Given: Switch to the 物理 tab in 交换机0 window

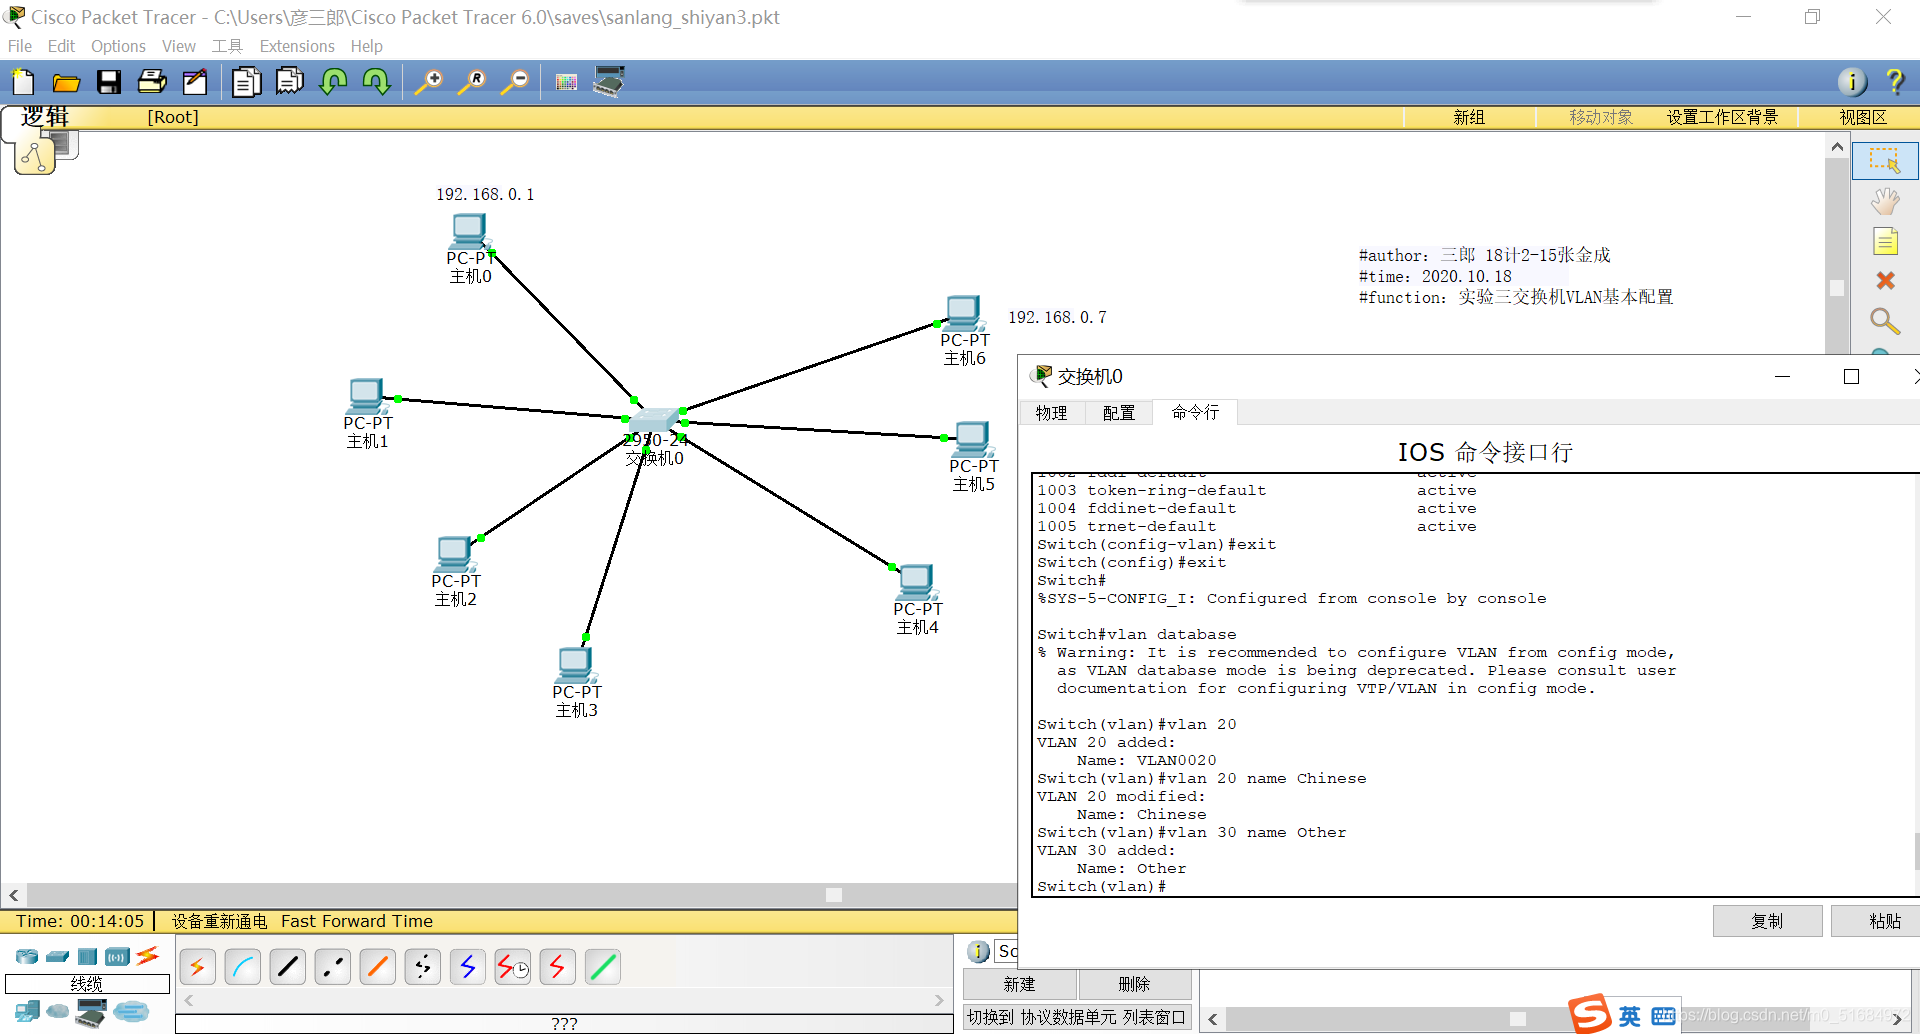Looking at the screenshot, I should point(1052,412).
